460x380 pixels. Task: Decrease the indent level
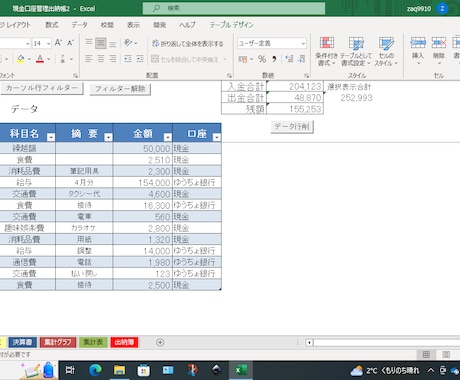point(128,59)
